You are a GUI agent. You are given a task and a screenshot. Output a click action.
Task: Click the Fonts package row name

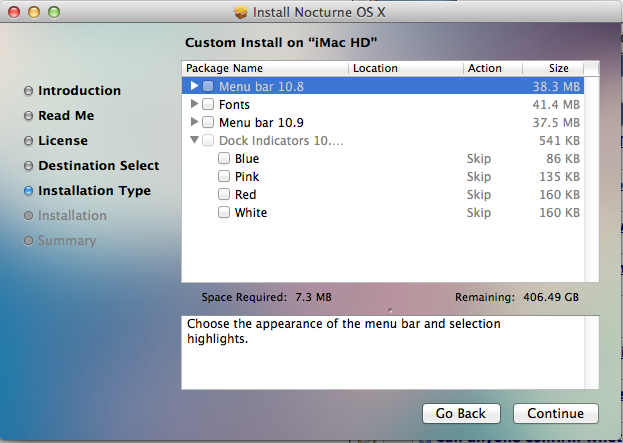234,104
